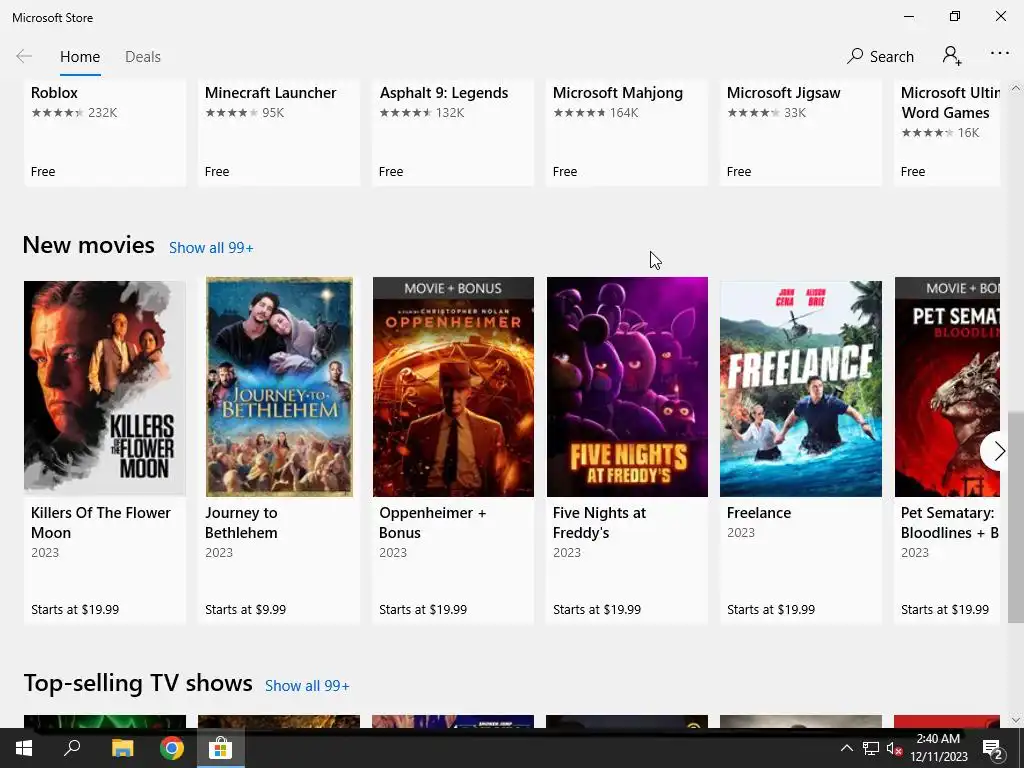1024x768 pixels.
Task: Click the Top-selling TV shows heading
Action: coord(138,683)
